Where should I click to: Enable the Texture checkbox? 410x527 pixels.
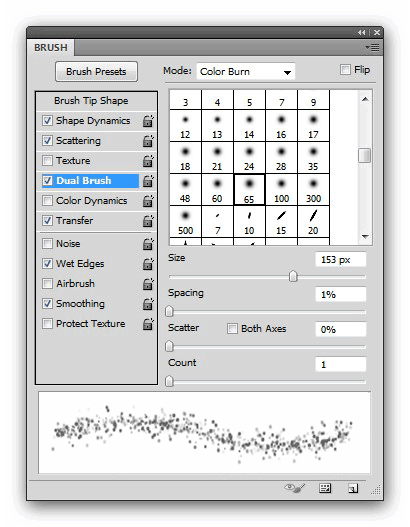click(x=47, y=160)
